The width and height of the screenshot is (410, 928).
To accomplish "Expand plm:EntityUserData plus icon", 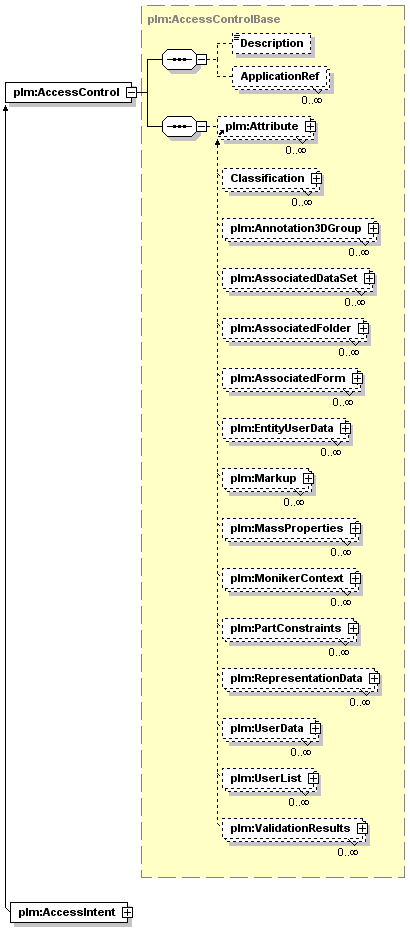I will (x=345, y=427).
